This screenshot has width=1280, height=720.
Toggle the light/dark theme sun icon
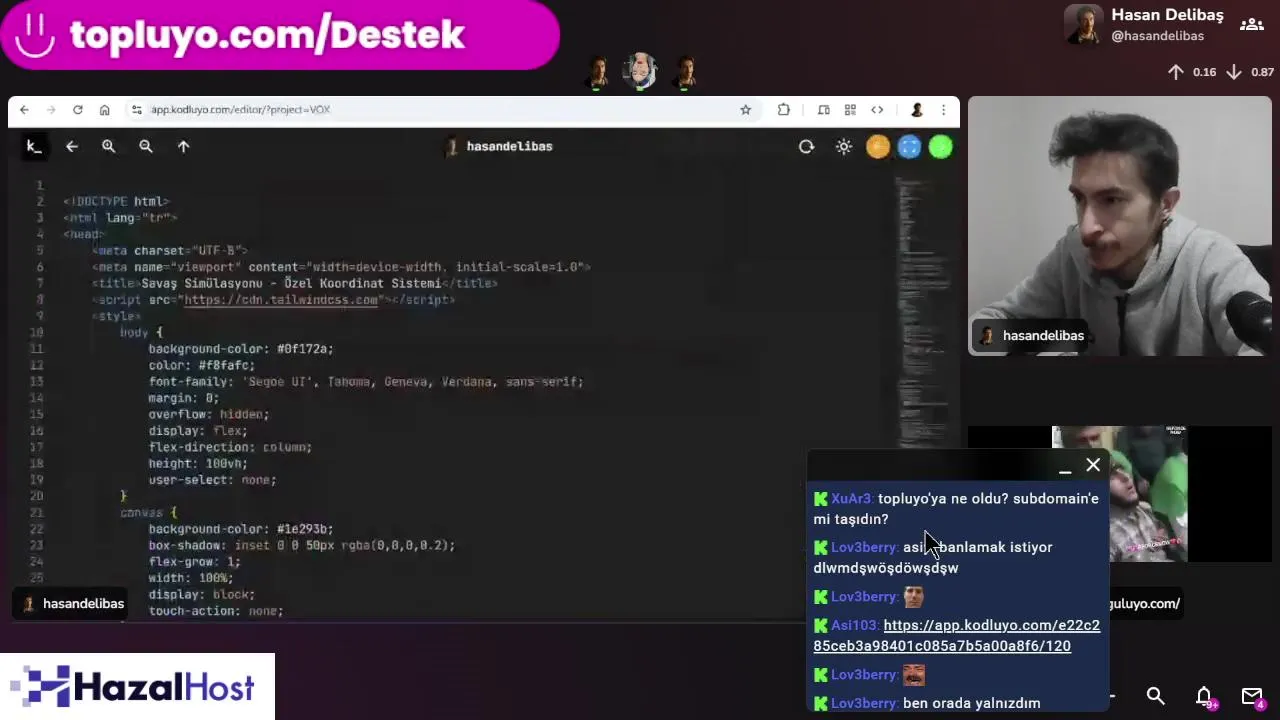click(844, 147)
